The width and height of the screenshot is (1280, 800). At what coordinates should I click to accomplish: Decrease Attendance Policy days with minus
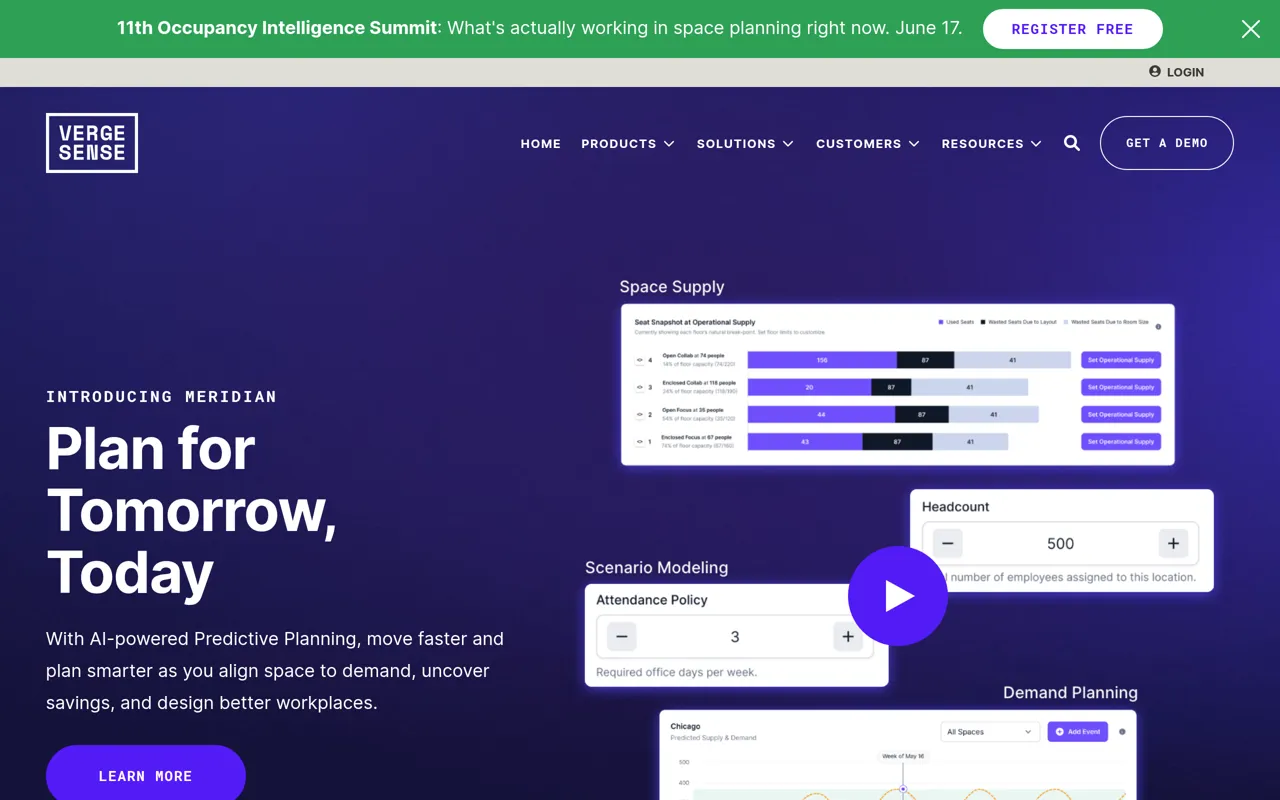tap(621, 636)
